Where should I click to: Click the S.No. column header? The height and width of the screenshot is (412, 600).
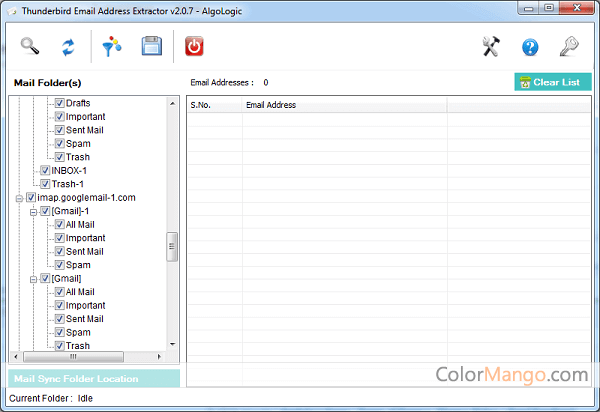click(x=214, y=105)
